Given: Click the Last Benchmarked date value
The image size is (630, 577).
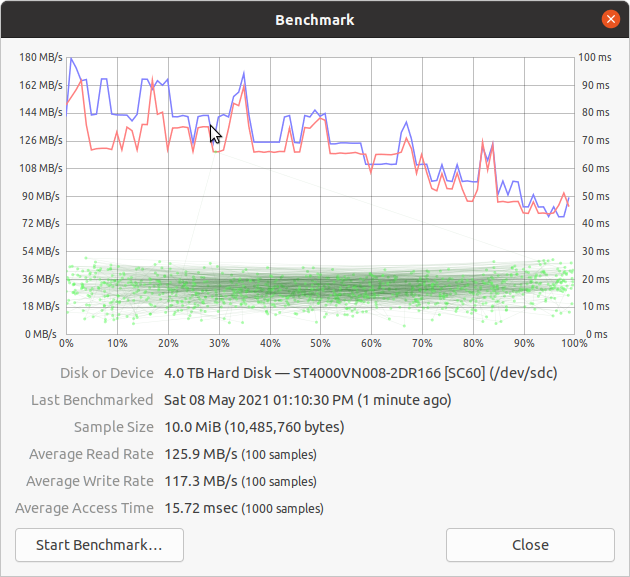Looking at the screenshot, I should [307, 400].
